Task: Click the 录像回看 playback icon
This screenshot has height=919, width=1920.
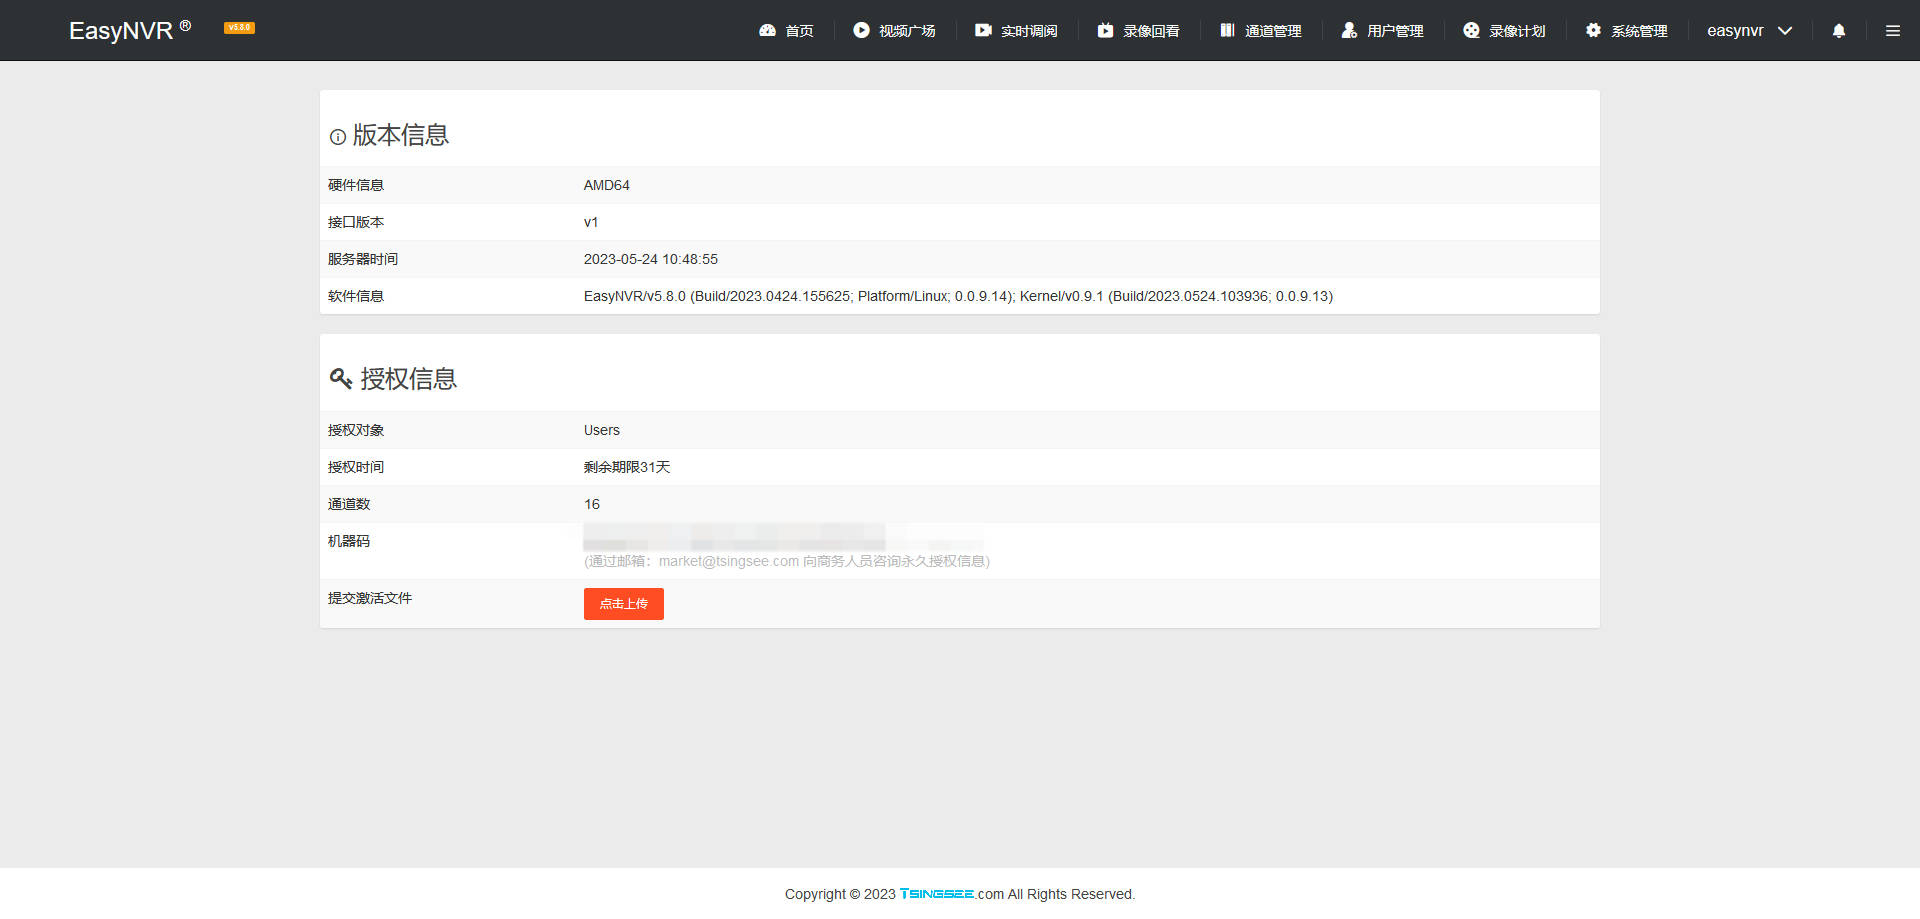Action: [x=1105, y=31]
